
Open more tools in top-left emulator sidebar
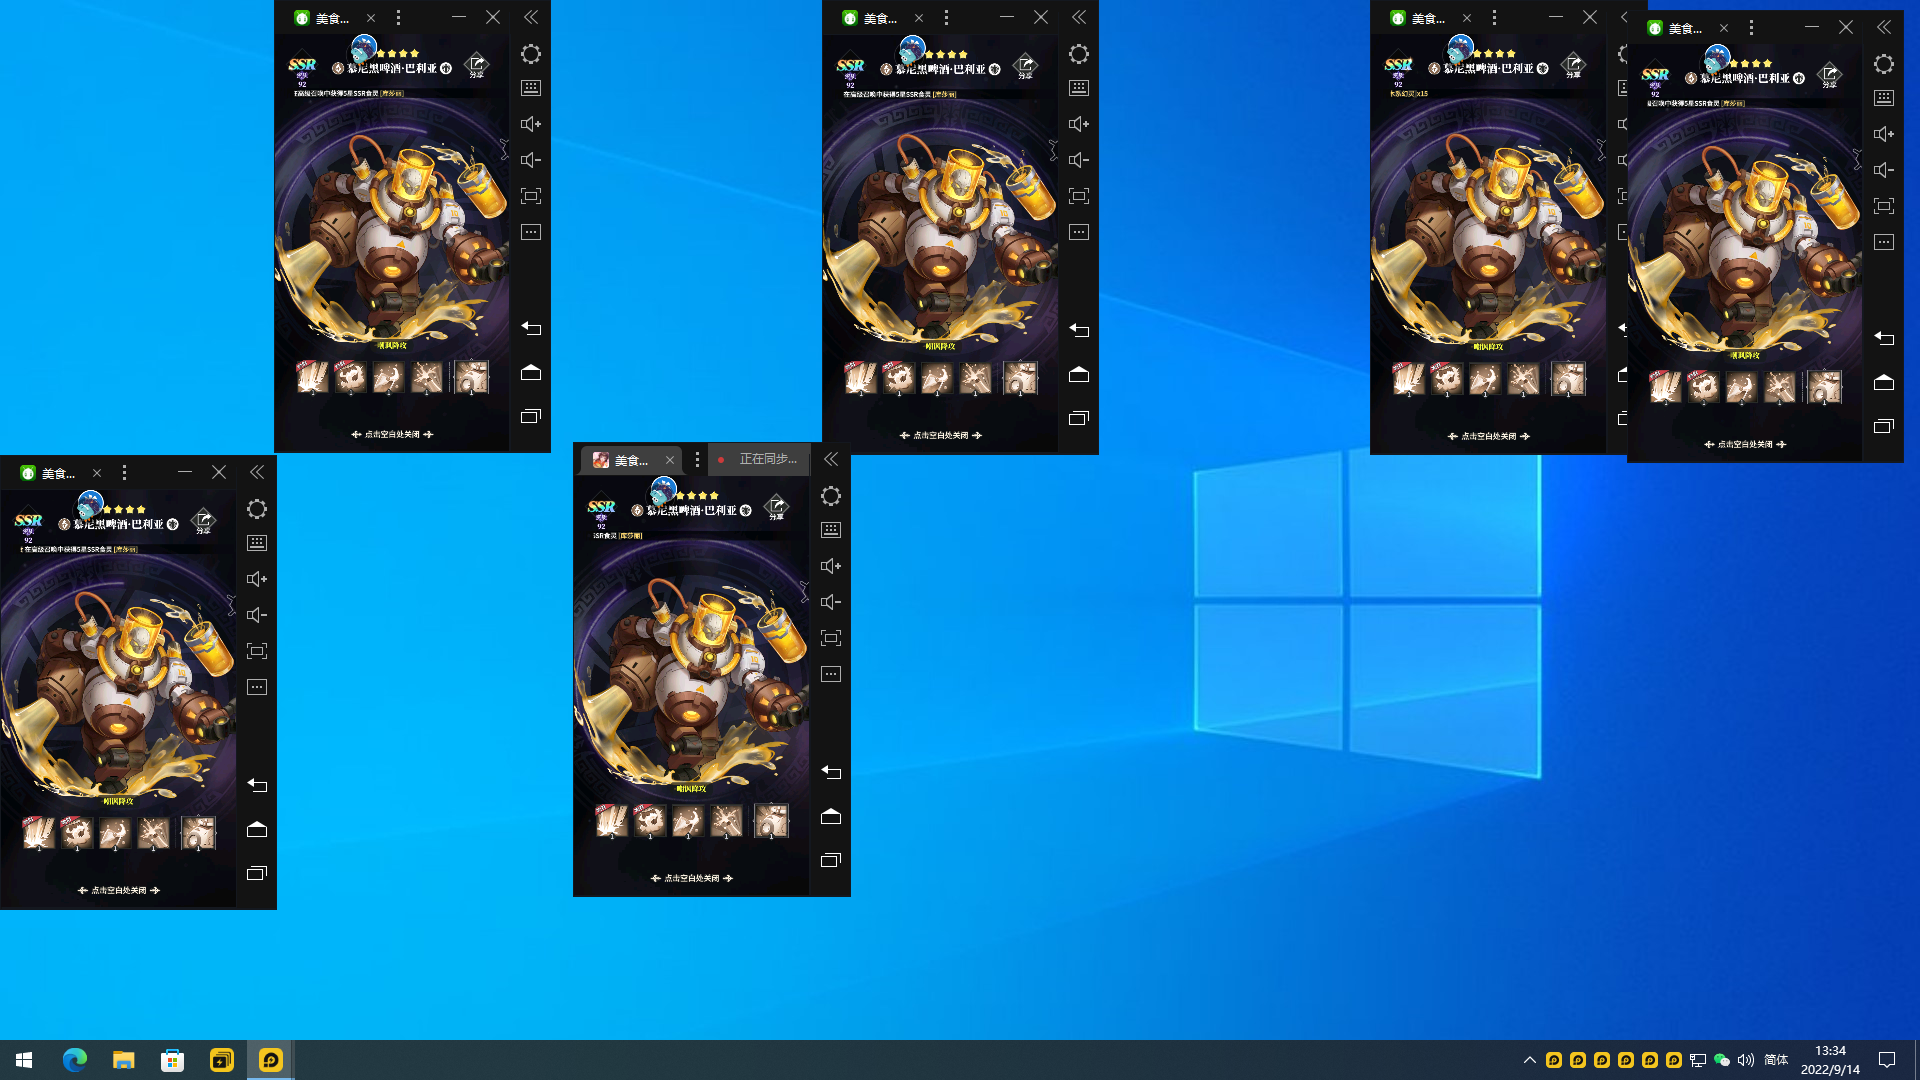pos(531,232)
